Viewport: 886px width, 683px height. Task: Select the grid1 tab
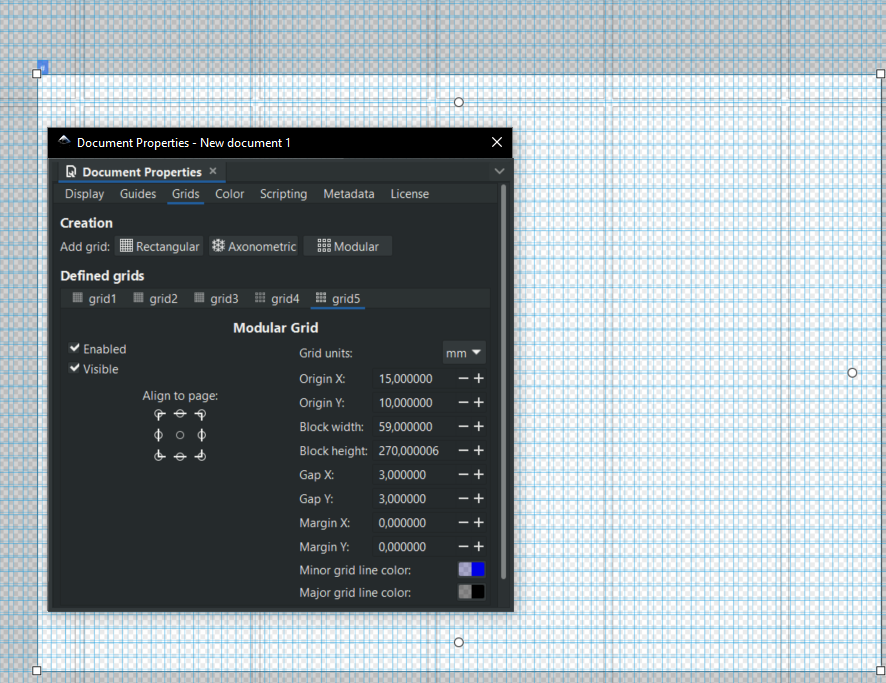point(94,298)
